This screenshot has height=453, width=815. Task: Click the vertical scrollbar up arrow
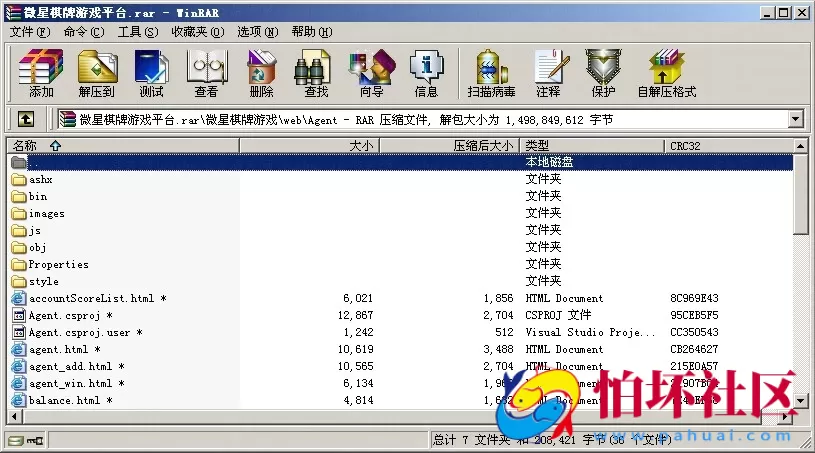click(x=800, y=146)
